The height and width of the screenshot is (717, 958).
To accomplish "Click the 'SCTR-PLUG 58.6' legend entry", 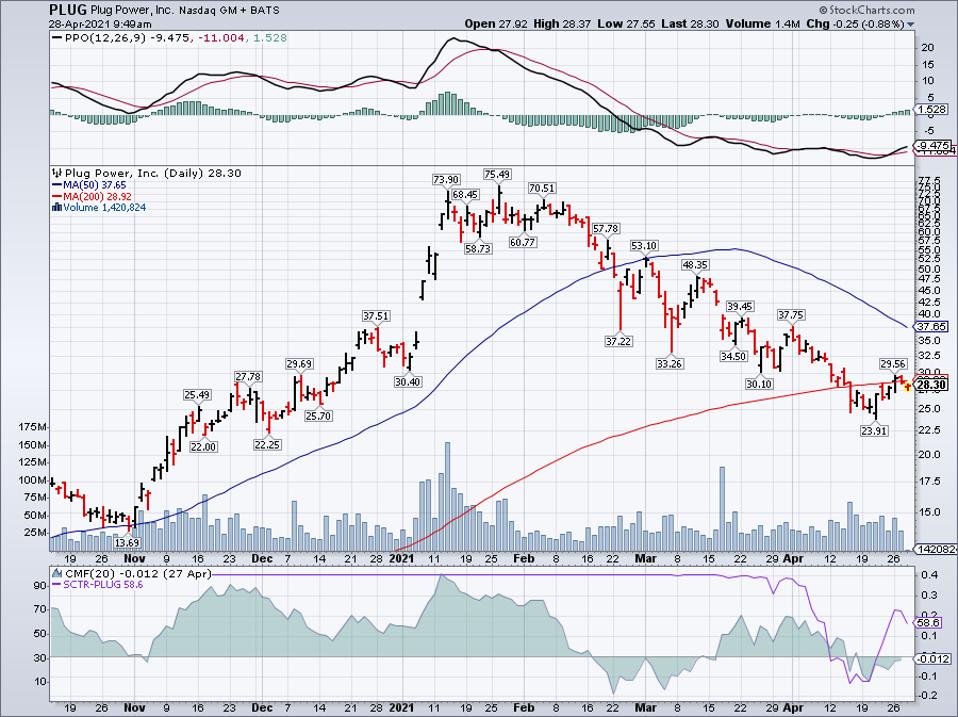I will pyautogui.click(x=103, y=584).
